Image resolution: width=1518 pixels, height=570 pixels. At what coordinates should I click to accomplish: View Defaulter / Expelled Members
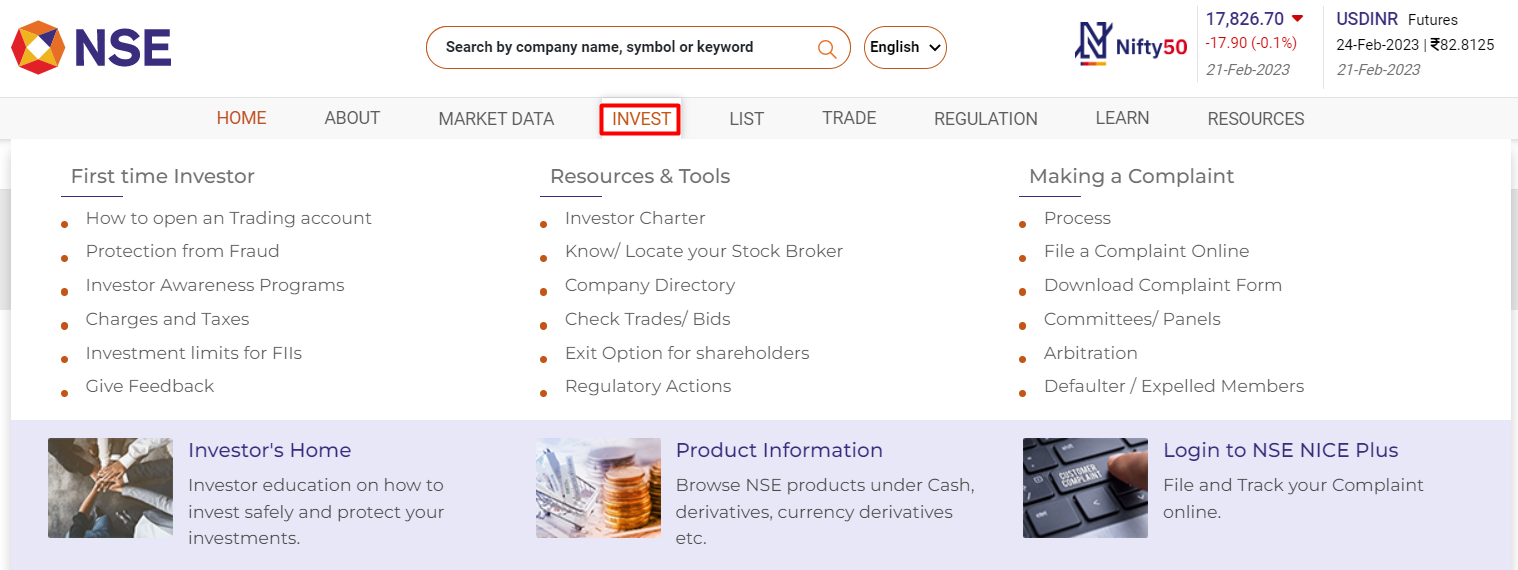click(1174, 386)
